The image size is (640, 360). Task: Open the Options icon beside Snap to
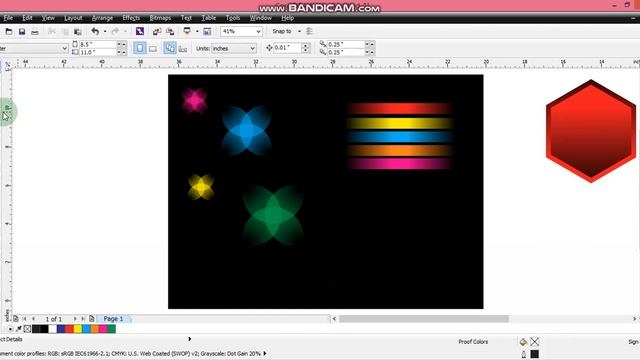(x=309, y=31)
